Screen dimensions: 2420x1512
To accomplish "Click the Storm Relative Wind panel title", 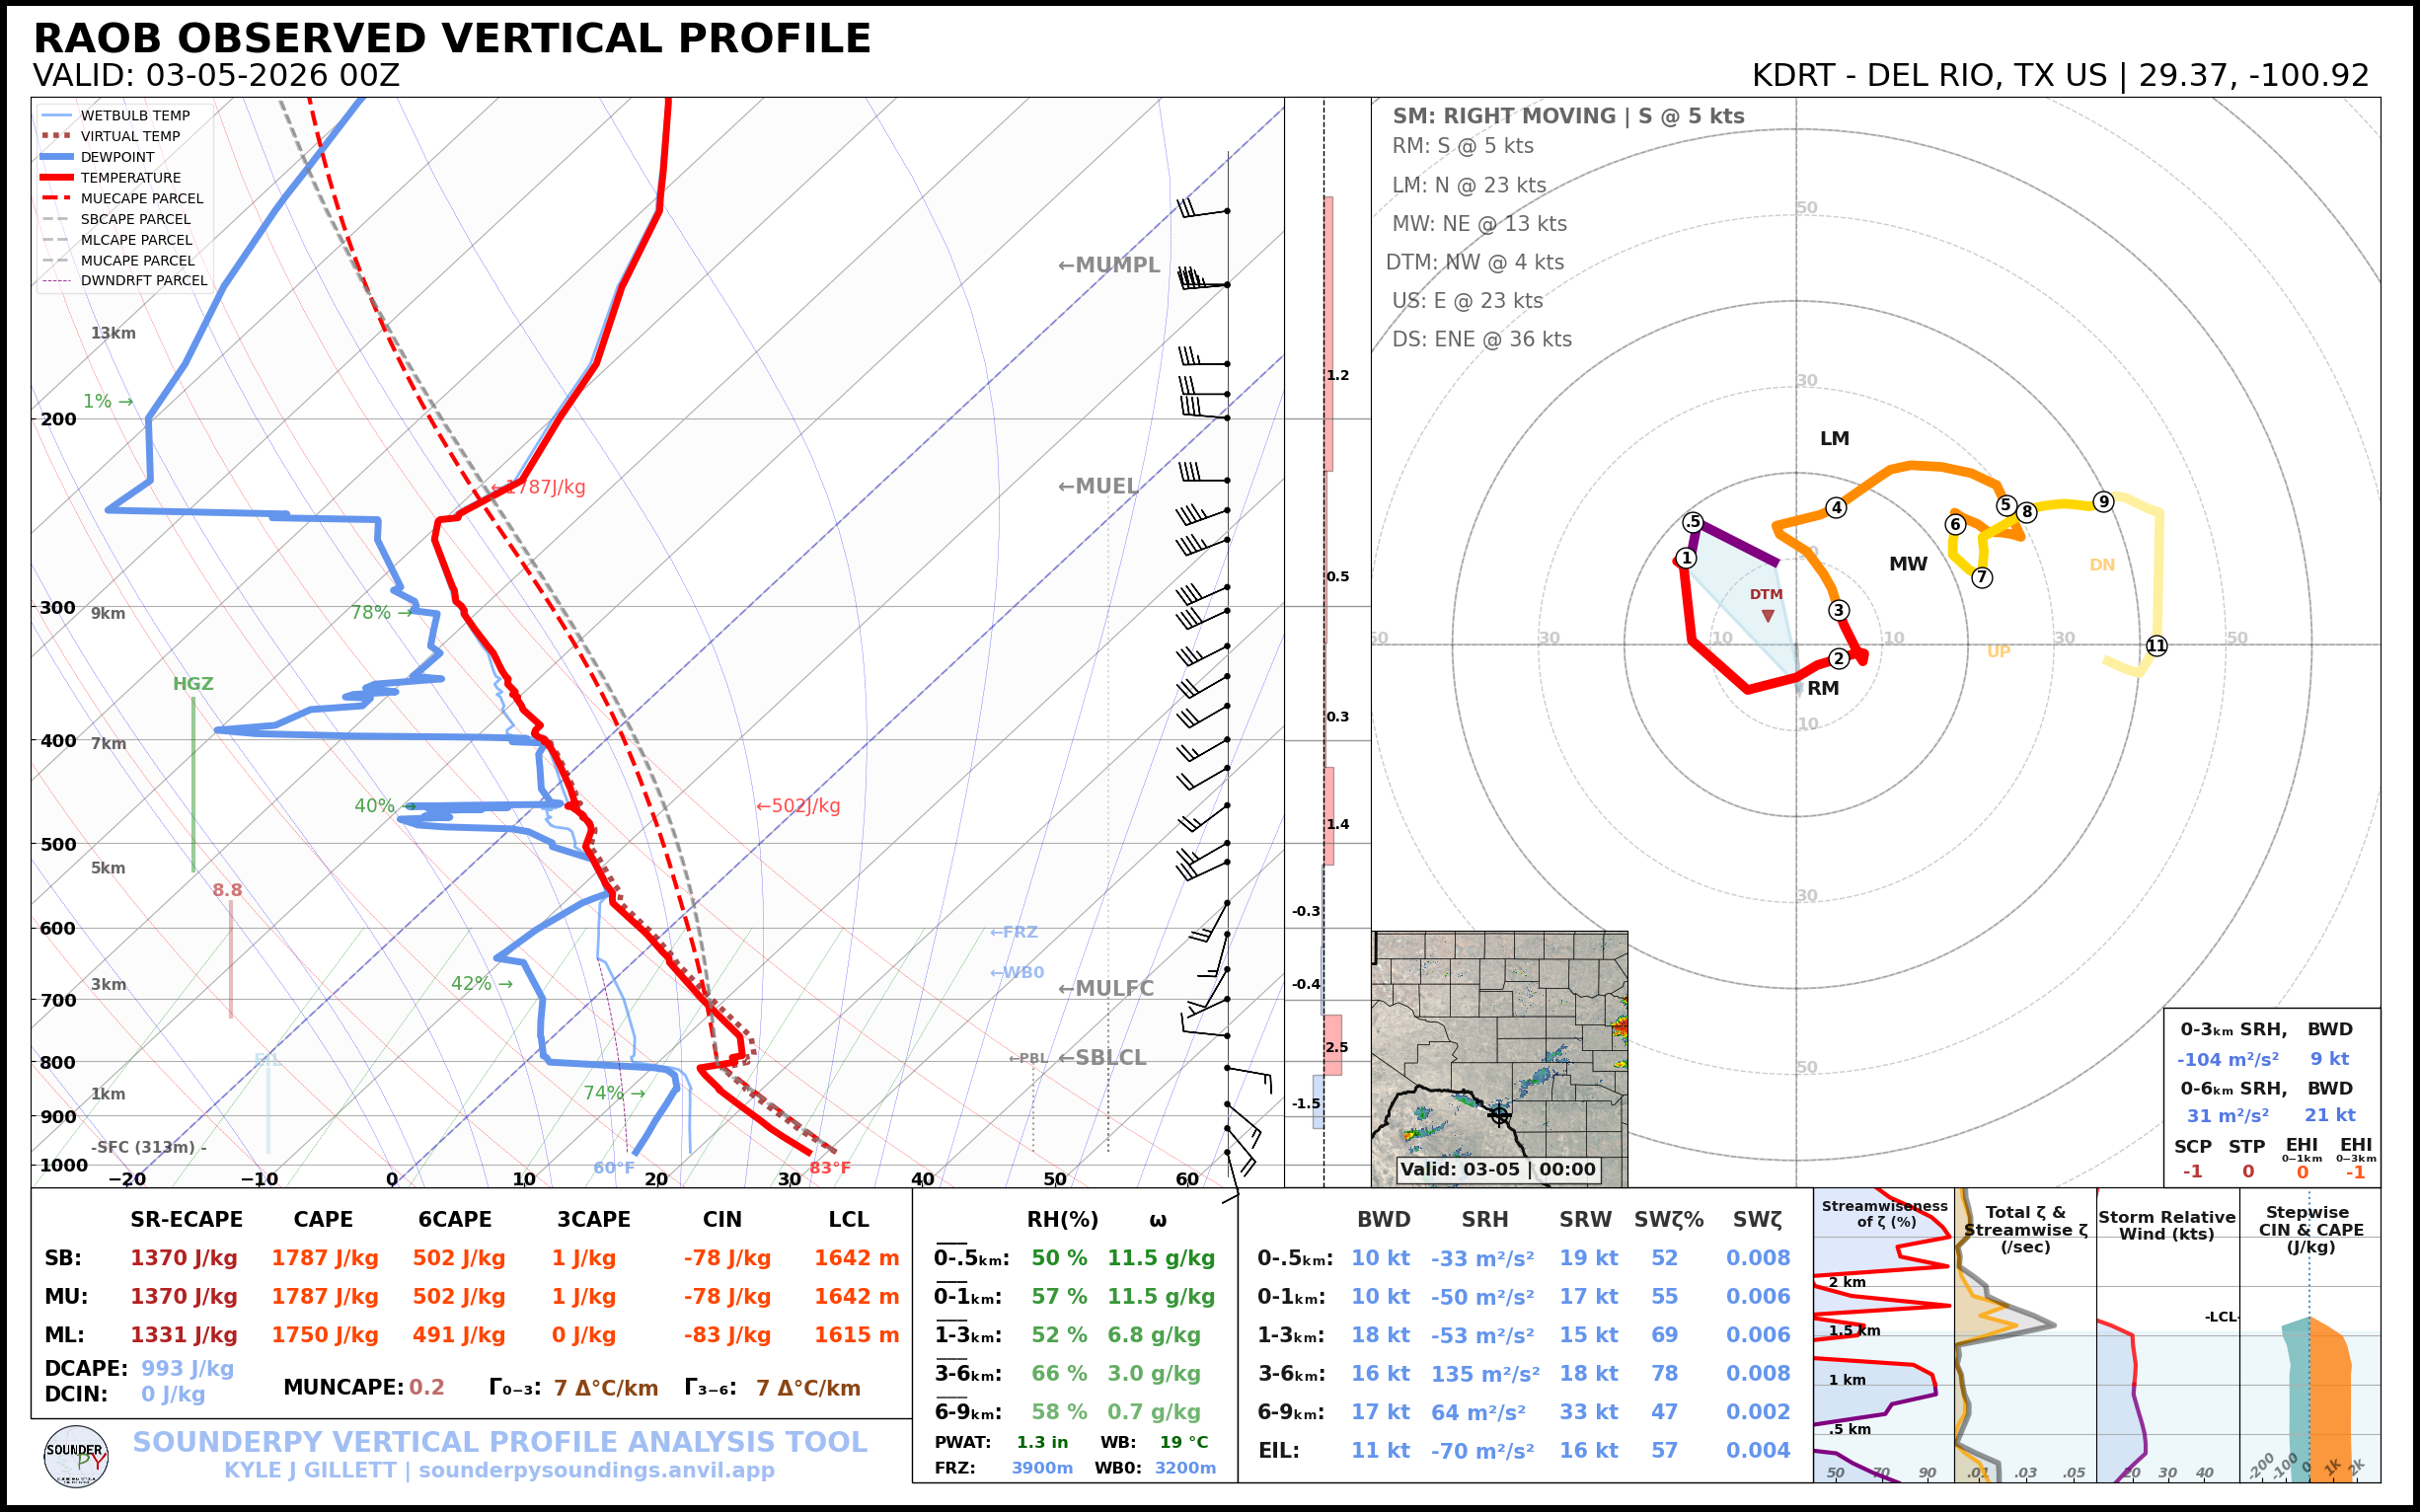I will (2166, 1225).
